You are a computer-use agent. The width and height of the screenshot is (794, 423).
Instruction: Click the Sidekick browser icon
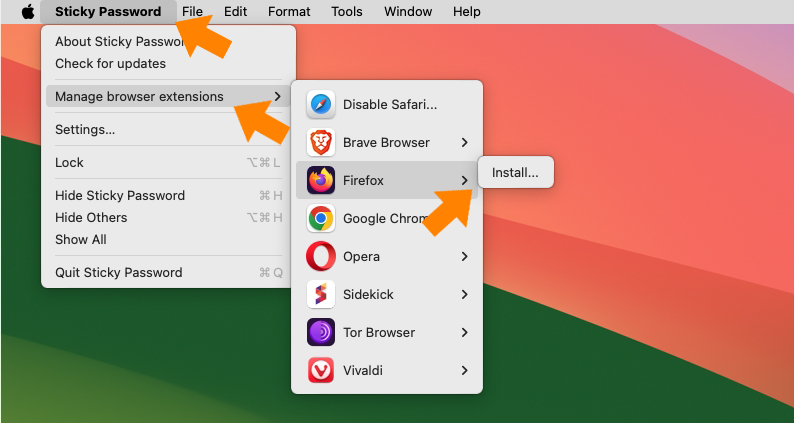pyautogui.click(x=321, y=294)
